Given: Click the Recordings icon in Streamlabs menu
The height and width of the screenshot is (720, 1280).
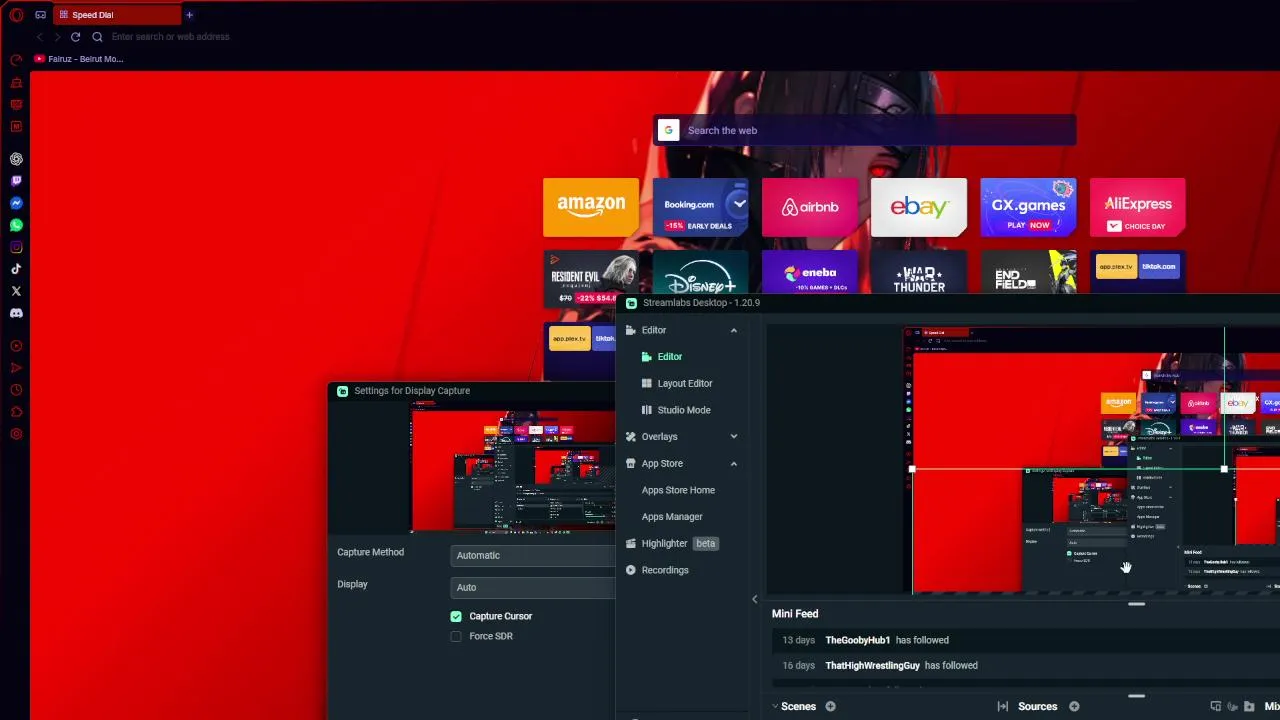Looking at the screenshot, I should [631, 570].
